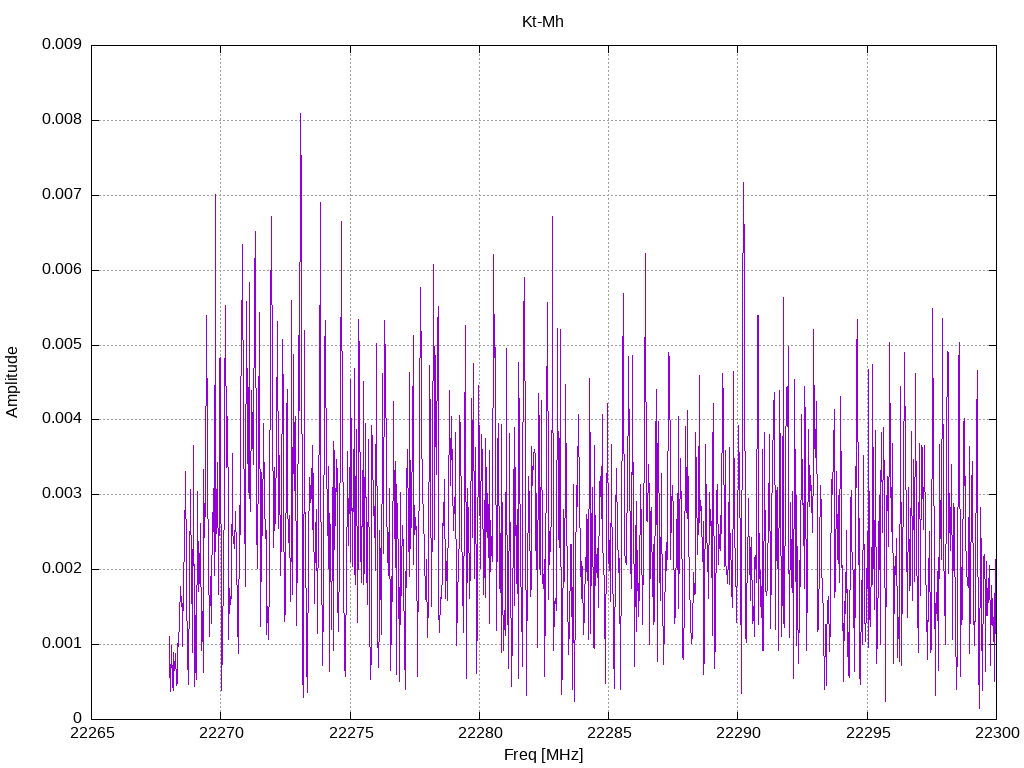This screenshot has height=768, width=1024.
Task: Click the 22285 frequency tick label
Action: [609, 733]
